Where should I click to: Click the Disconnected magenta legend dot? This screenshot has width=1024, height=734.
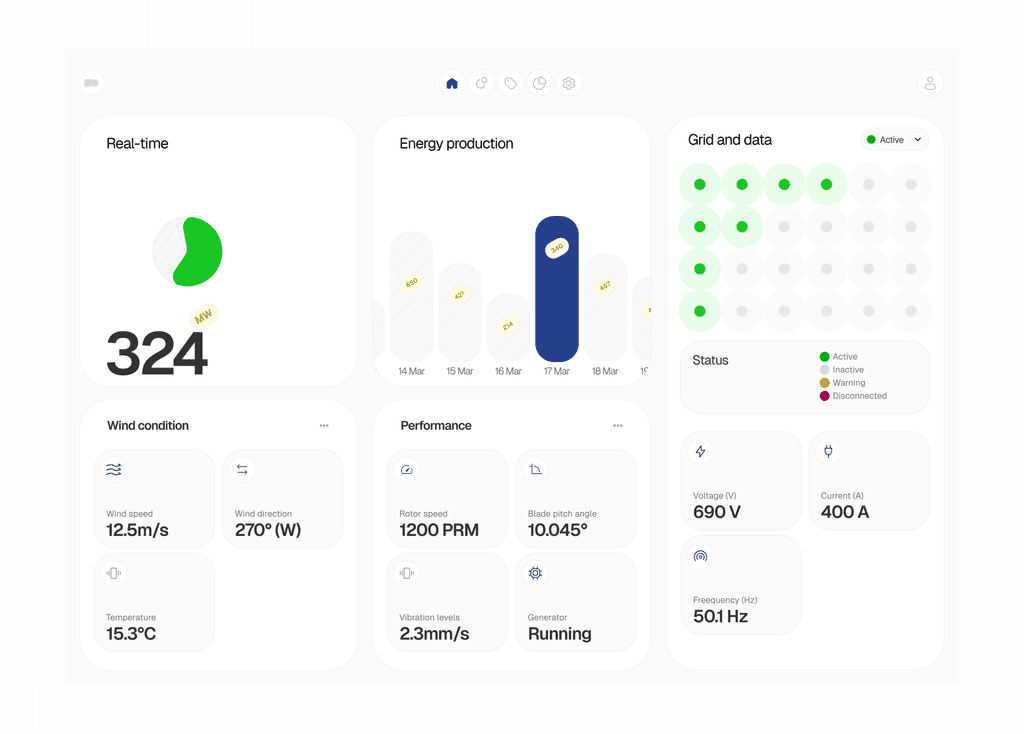tap(824, 396)
